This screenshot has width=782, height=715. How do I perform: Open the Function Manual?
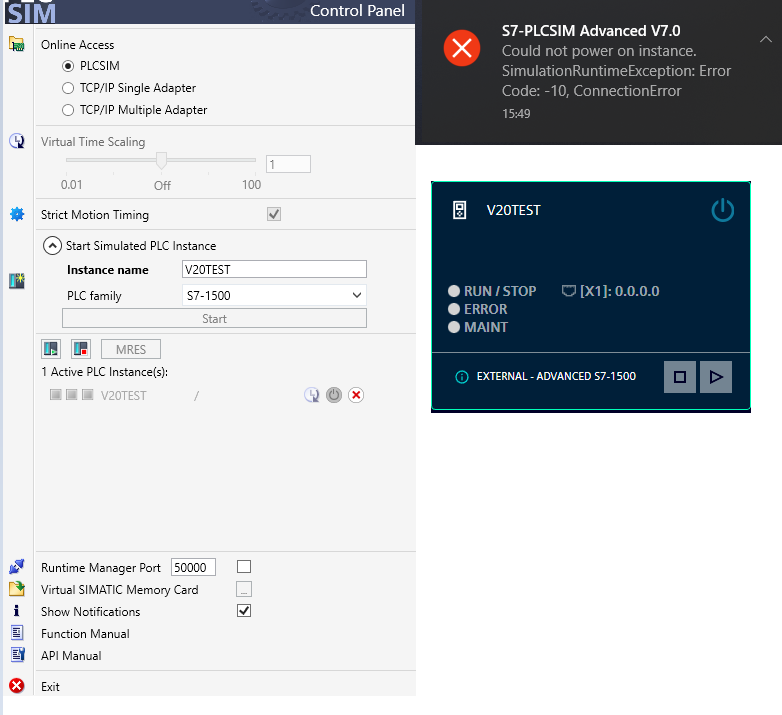point(85,634)
